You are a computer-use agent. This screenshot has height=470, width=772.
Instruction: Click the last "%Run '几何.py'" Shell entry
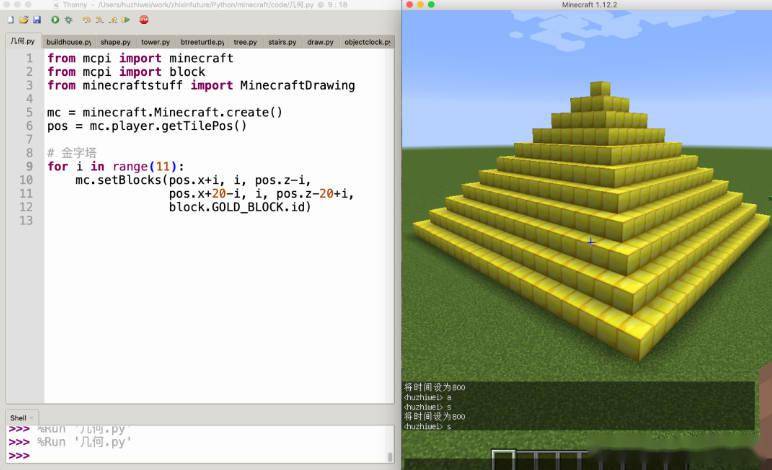pos(84,442)
